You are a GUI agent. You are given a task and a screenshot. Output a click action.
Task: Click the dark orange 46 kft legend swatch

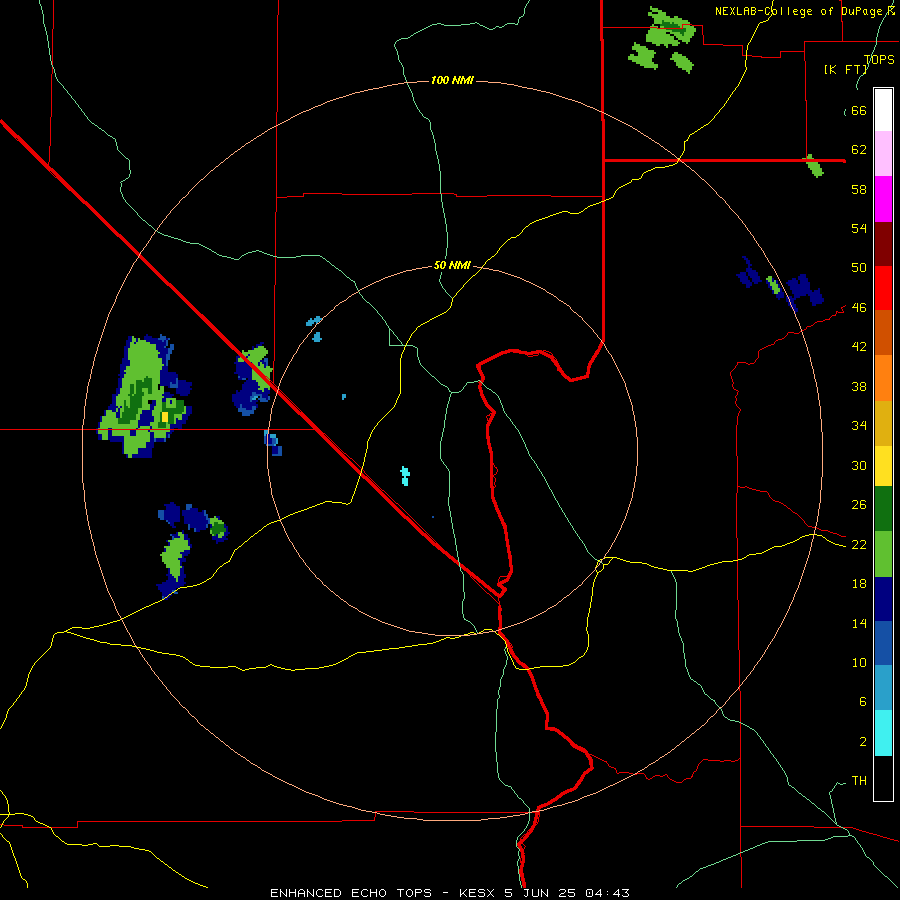click(x=883, y=332)
